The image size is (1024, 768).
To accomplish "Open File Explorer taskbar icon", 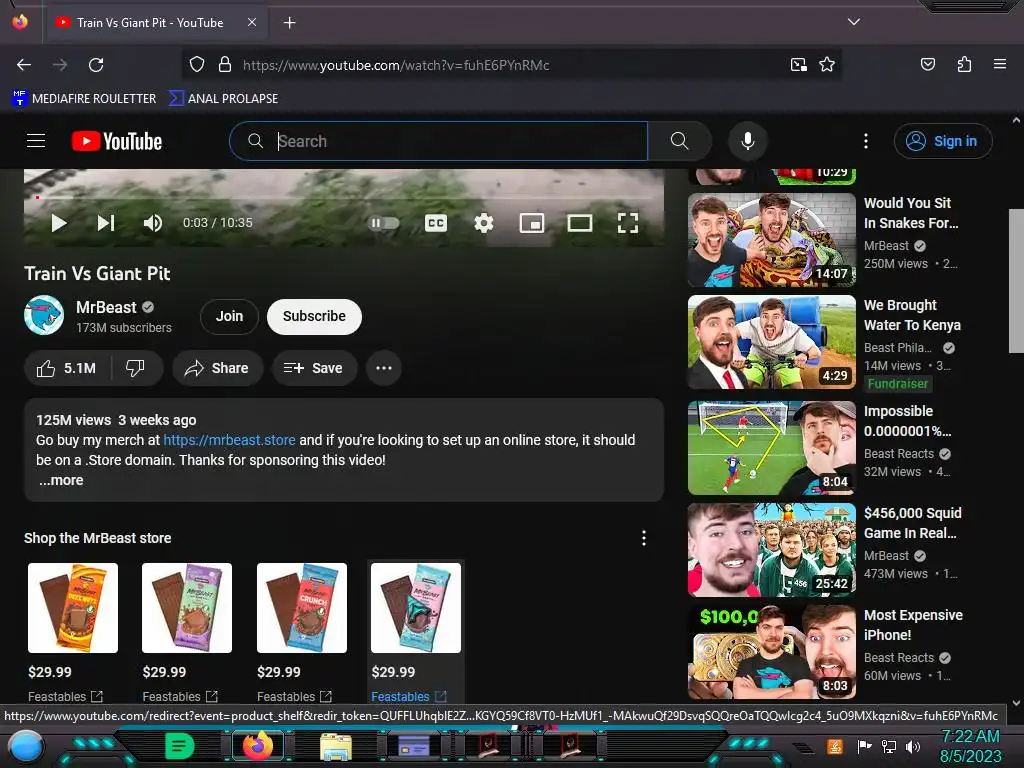I will pyautogui.click(x=336, y=747).
